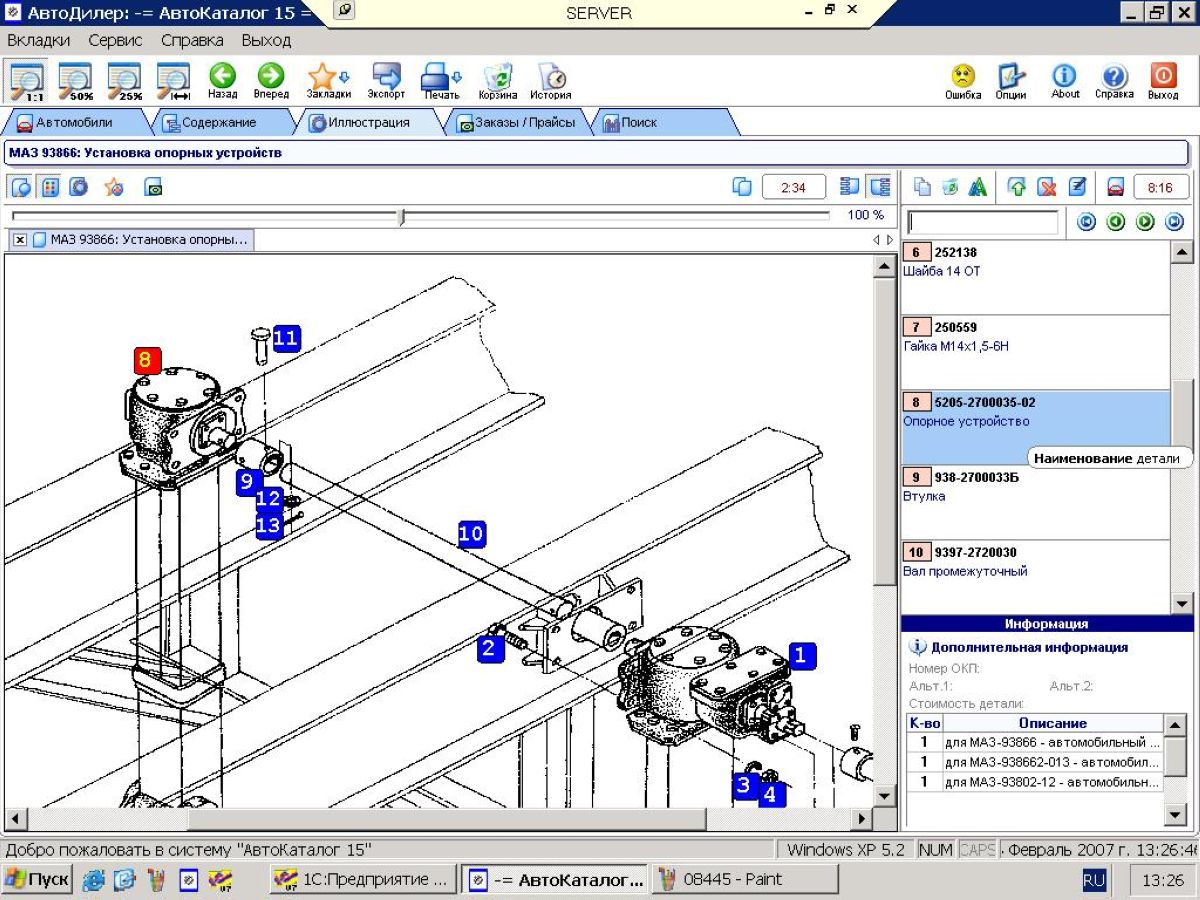The height and width of the screenshot is (900, 1200).
Task: Toggle the right-aligned panel layout button
Action: 880,187
